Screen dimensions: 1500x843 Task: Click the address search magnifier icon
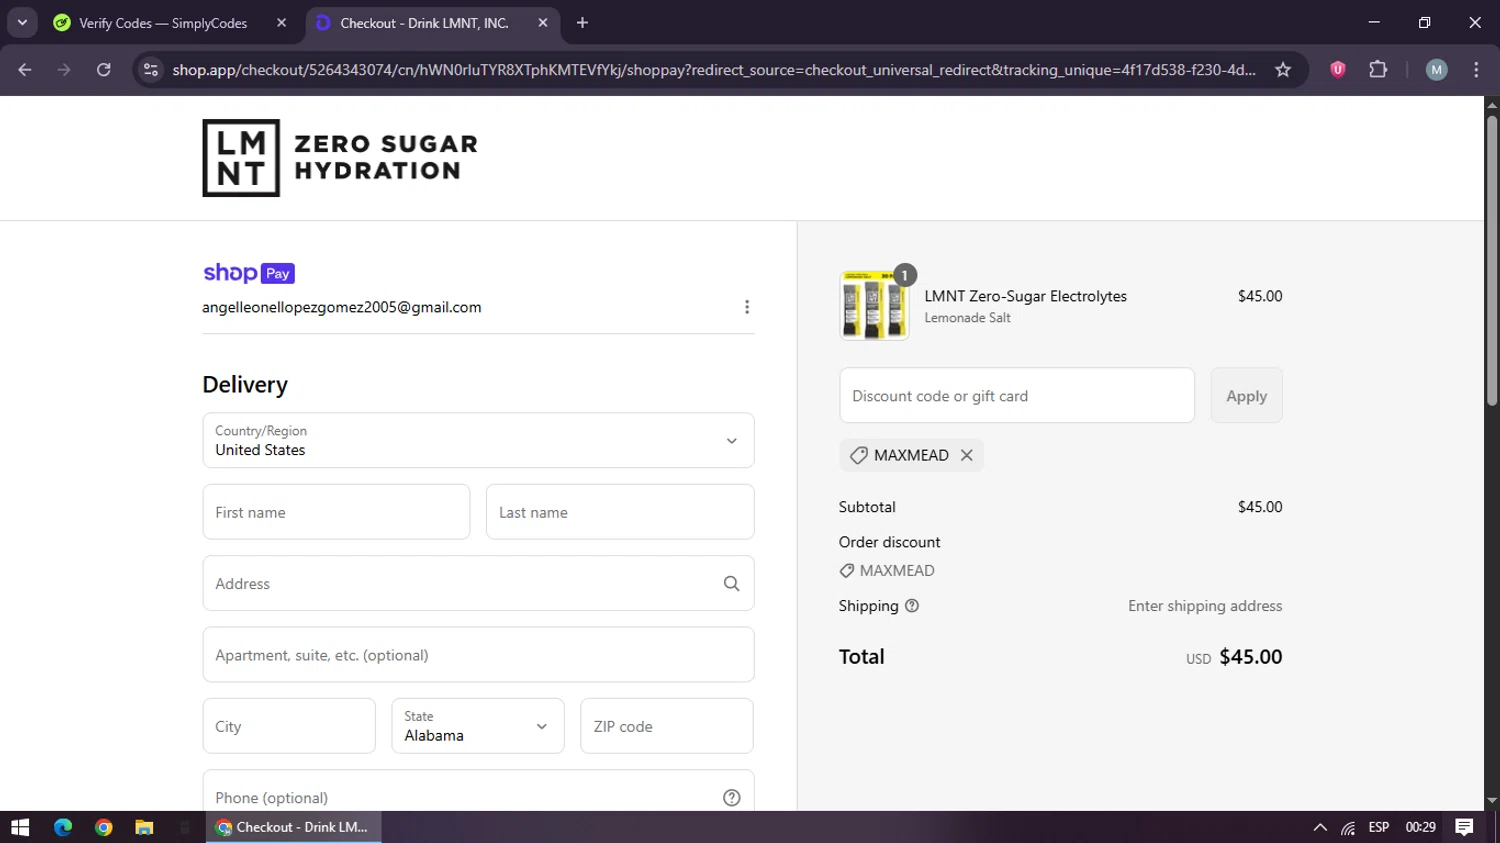[732, 584]
